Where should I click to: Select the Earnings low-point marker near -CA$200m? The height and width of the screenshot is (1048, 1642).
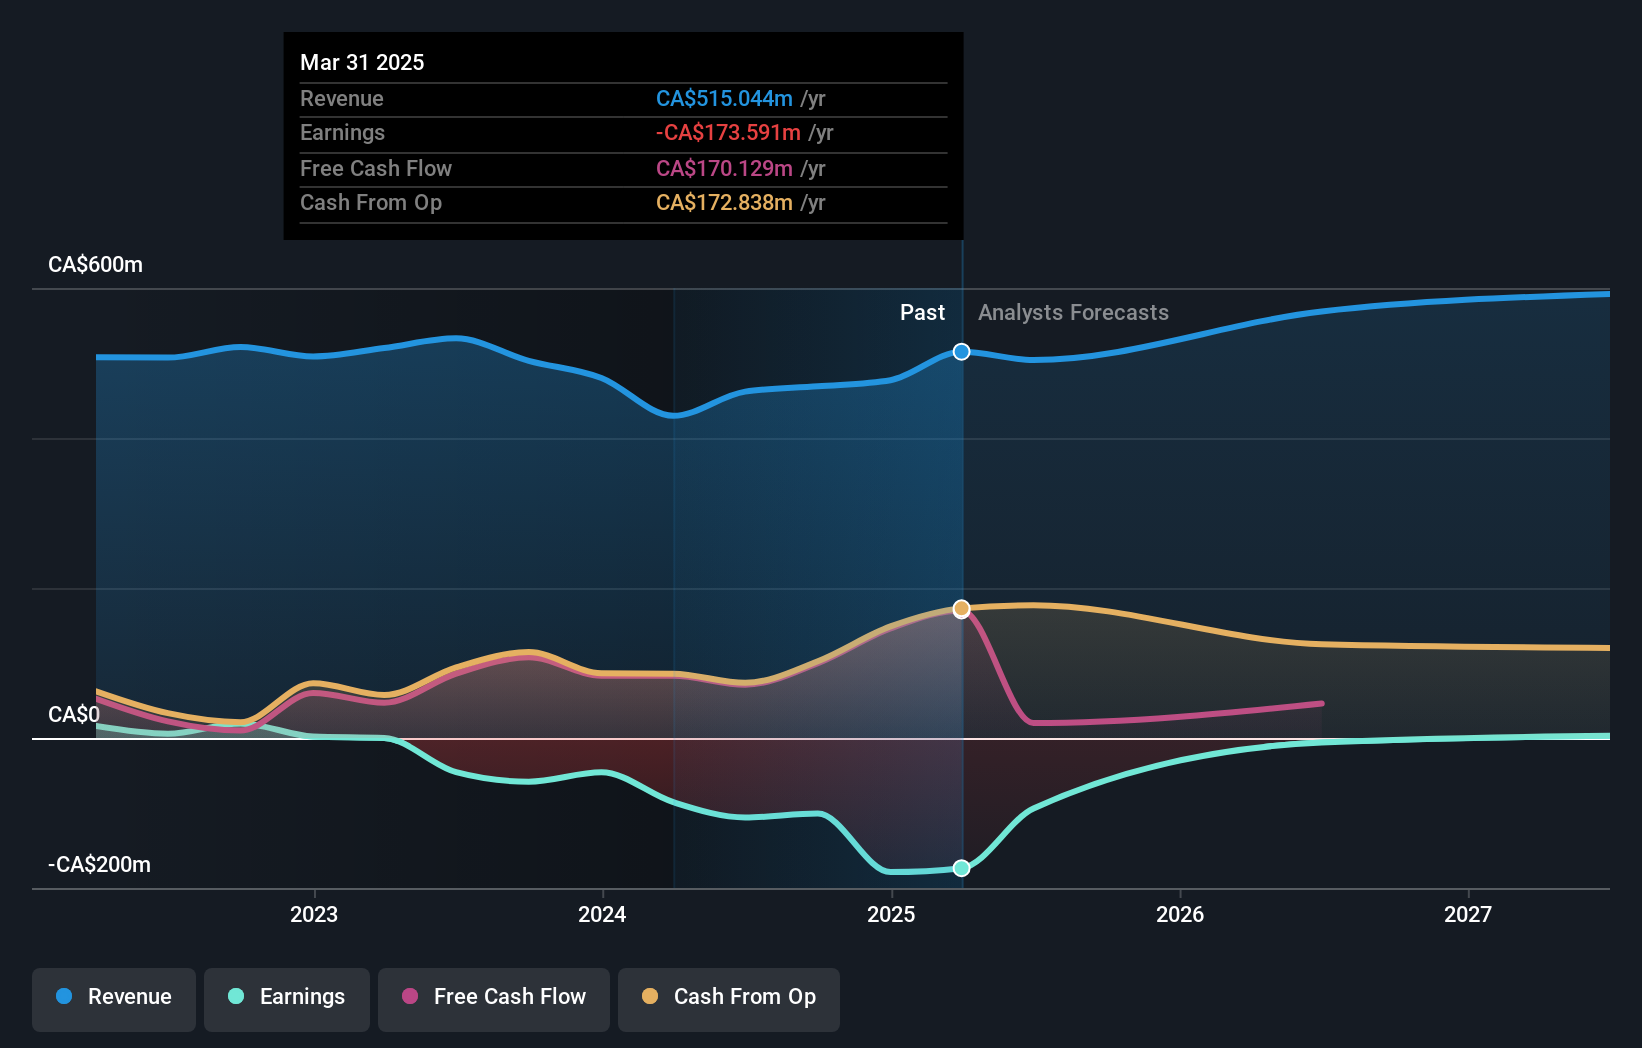click(961, 868)
